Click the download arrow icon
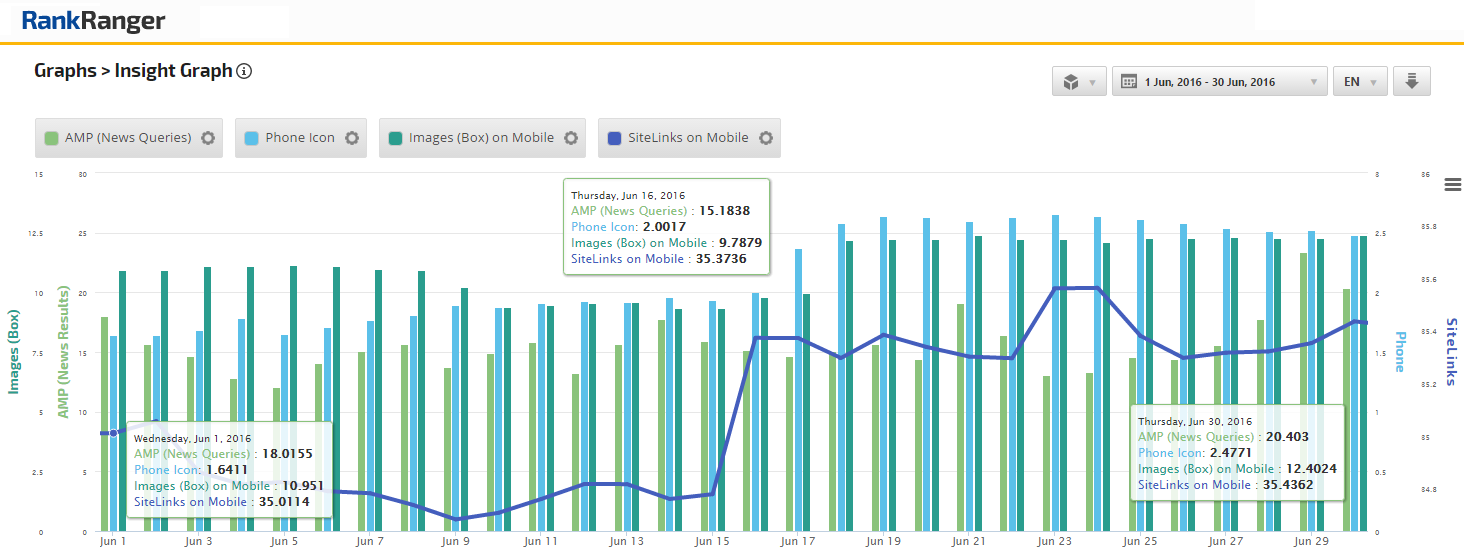The image size is (1464, 549). pos(1412,82)
